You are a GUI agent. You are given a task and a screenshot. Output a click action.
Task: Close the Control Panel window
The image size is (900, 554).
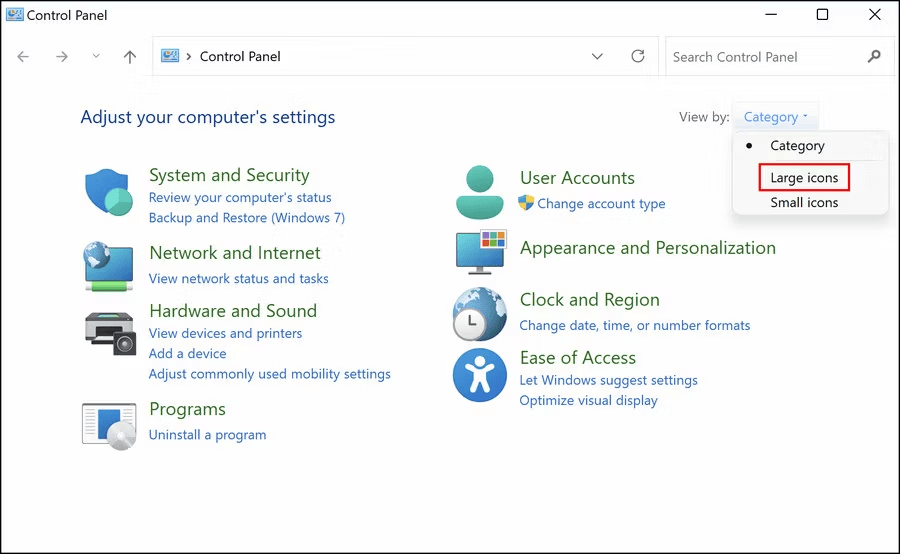pyautogui.click(x=874, y=14)
